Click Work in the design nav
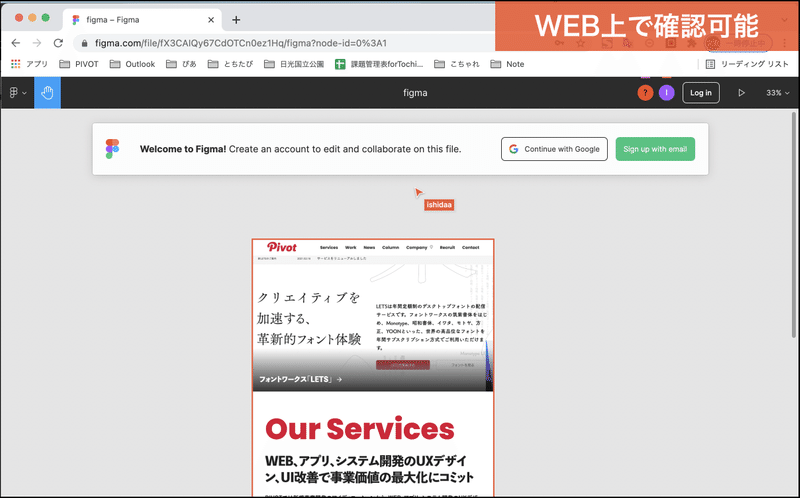This screenshot has height=498, width=800. coord(351,247)
